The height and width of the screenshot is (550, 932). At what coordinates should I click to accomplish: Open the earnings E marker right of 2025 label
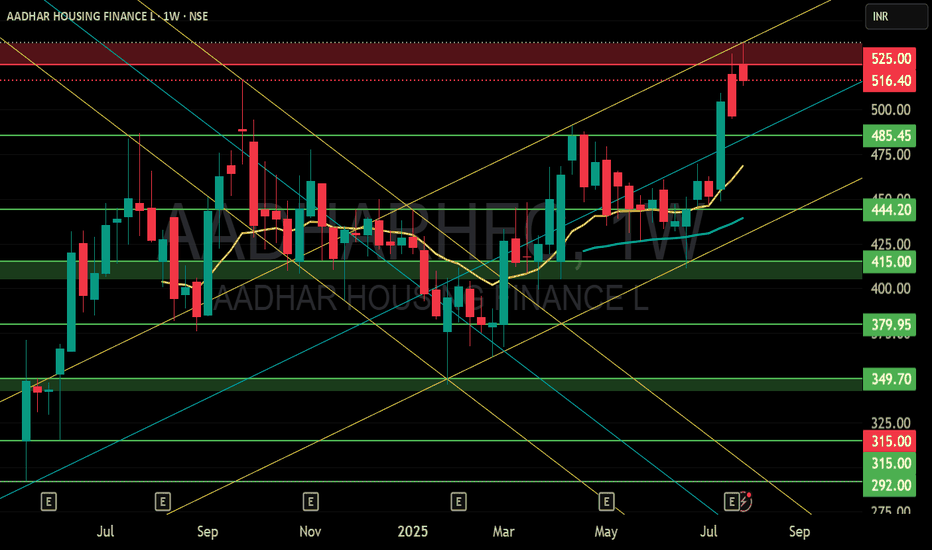click(x=458, y=502)
